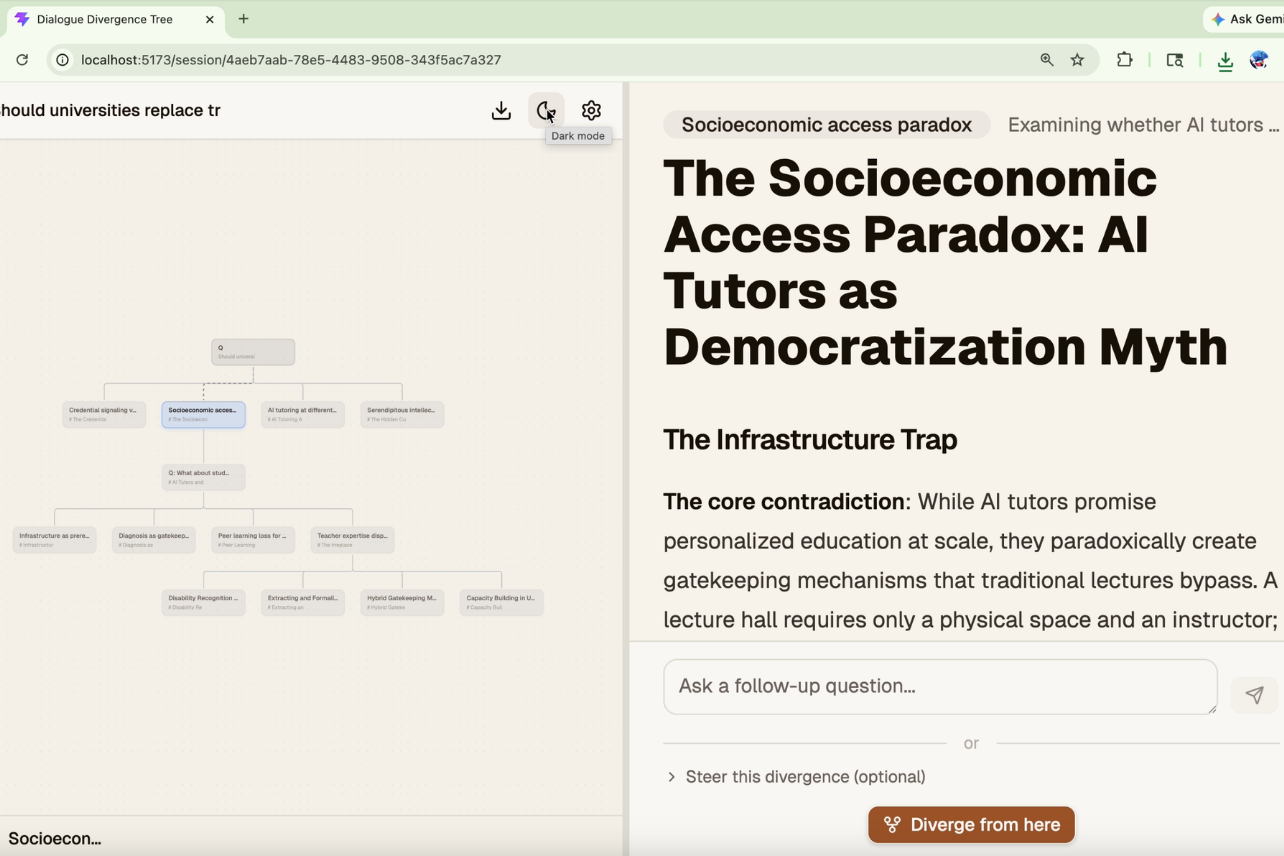Click the download/export session icon
Screen dimensions: 1284x856
pyautogui.click(x=501, y=110)
